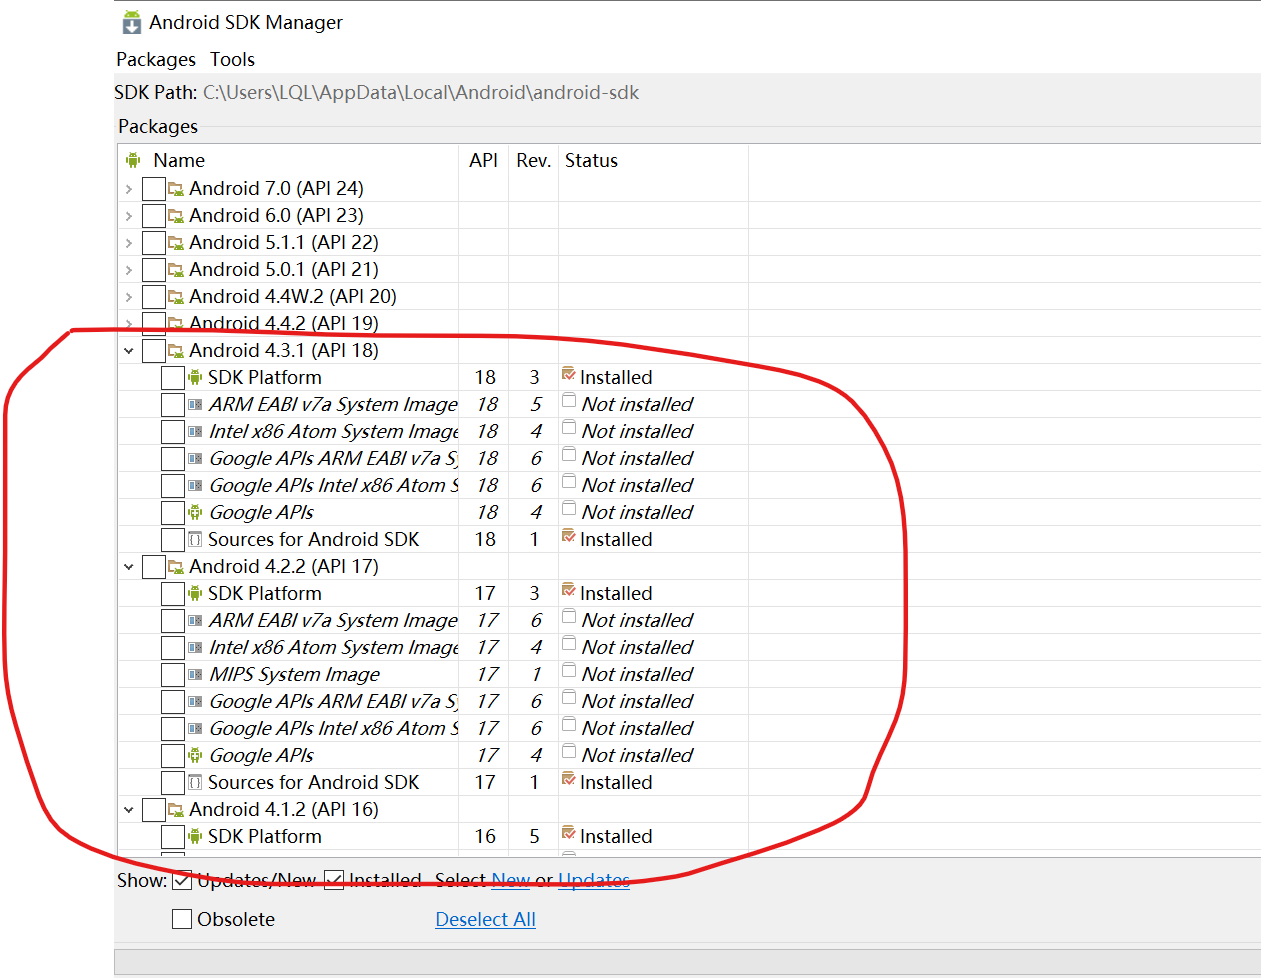Open the Packages menu
Image resolution: width=1261 pixels, height=978 pixels.
point(156,59)
